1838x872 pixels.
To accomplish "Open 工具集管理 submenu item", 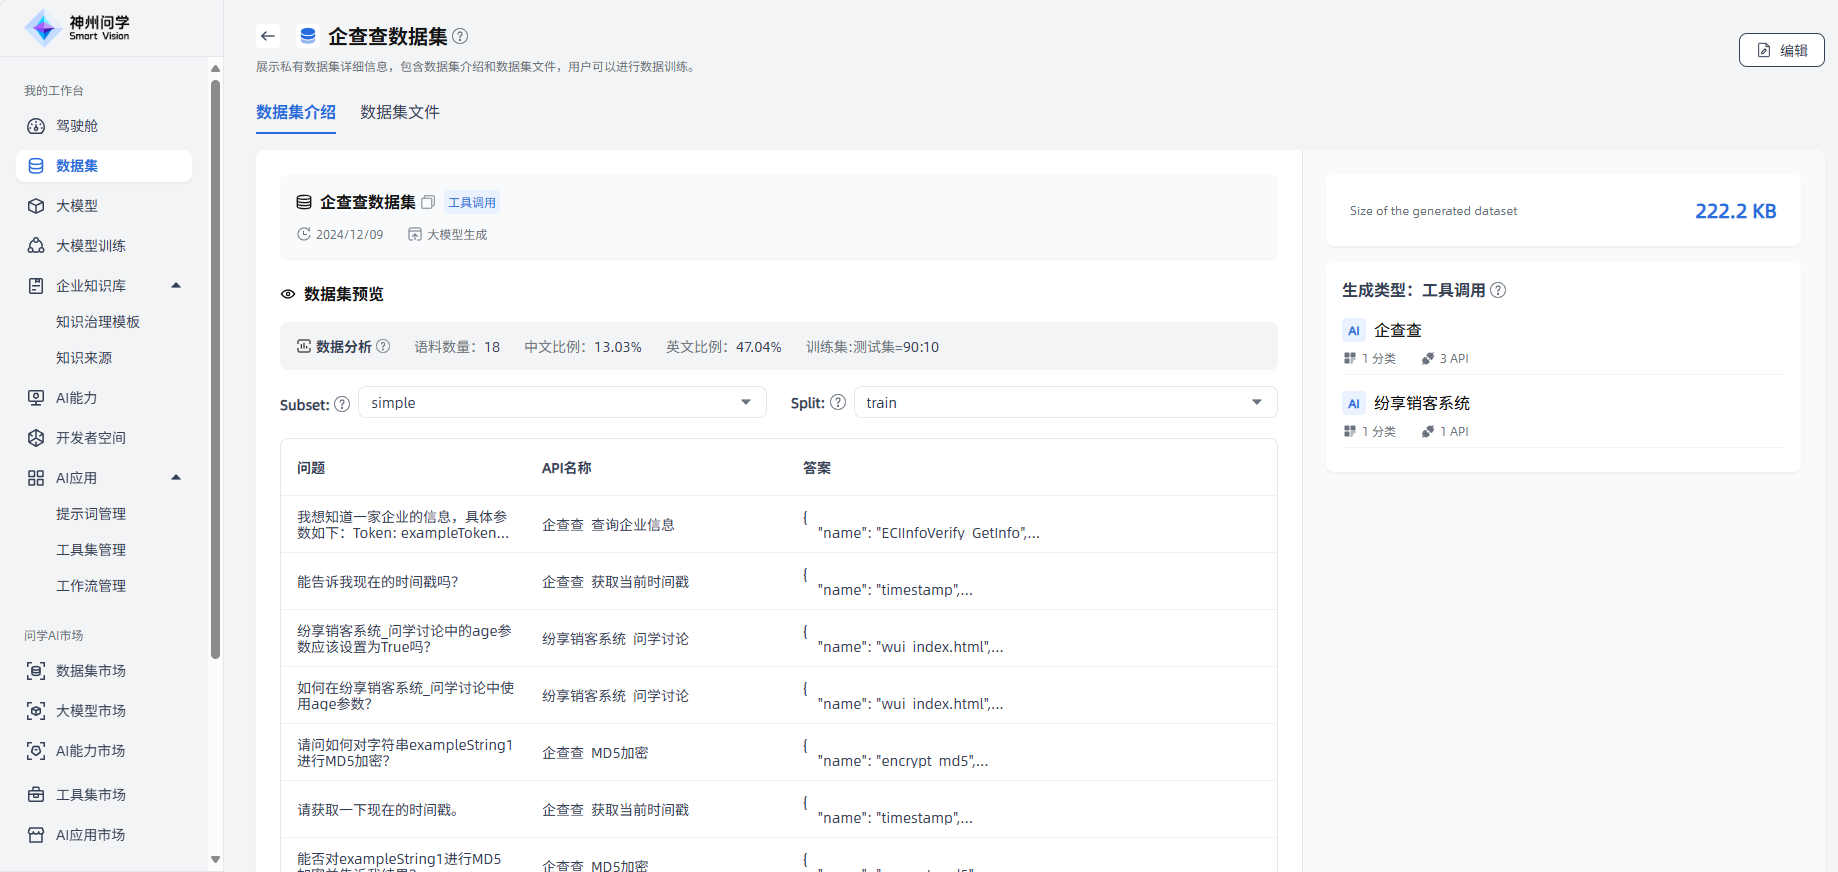I will point(91,550).
